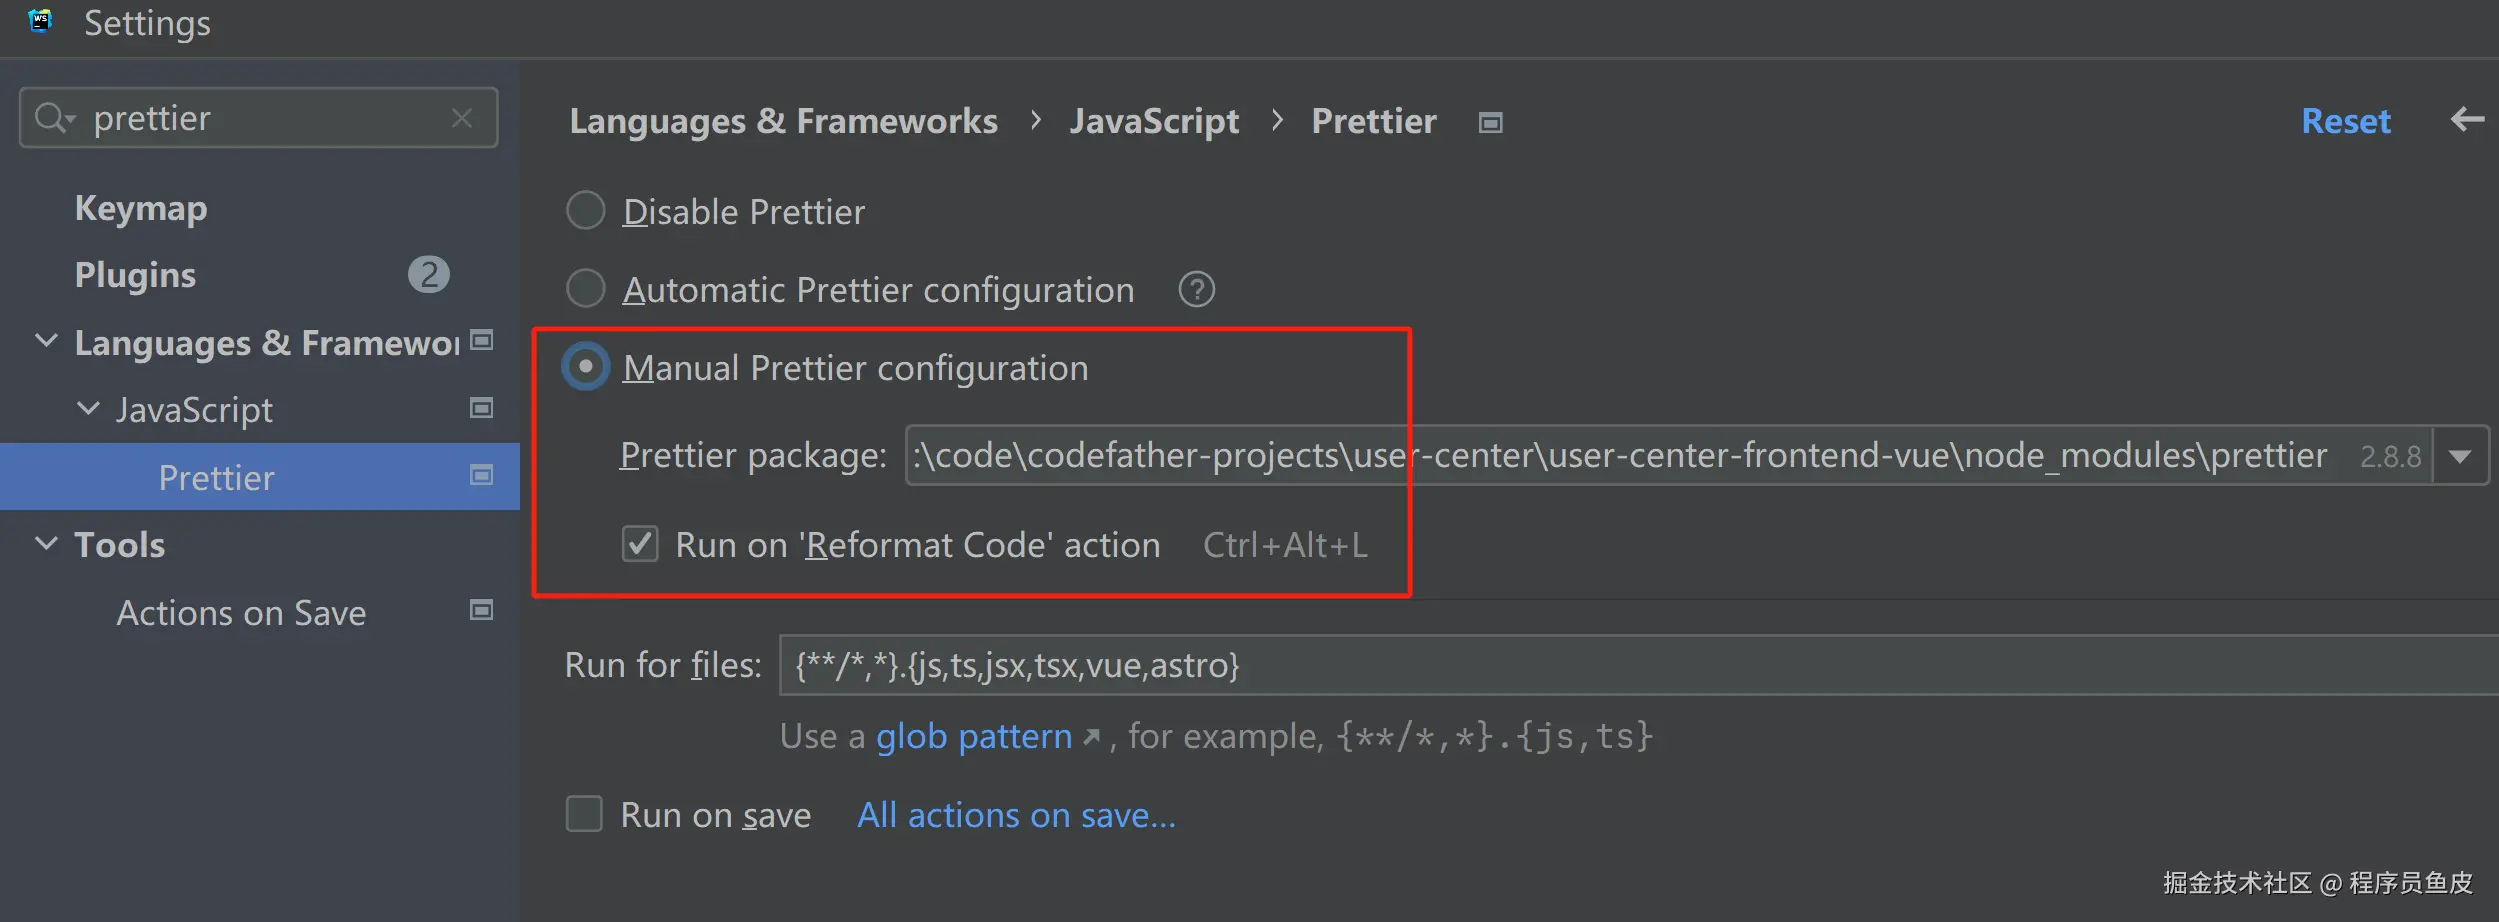Screen dimensions: 2499x922
Task: Clear the prettier search text
Action: tap(462, 118)
